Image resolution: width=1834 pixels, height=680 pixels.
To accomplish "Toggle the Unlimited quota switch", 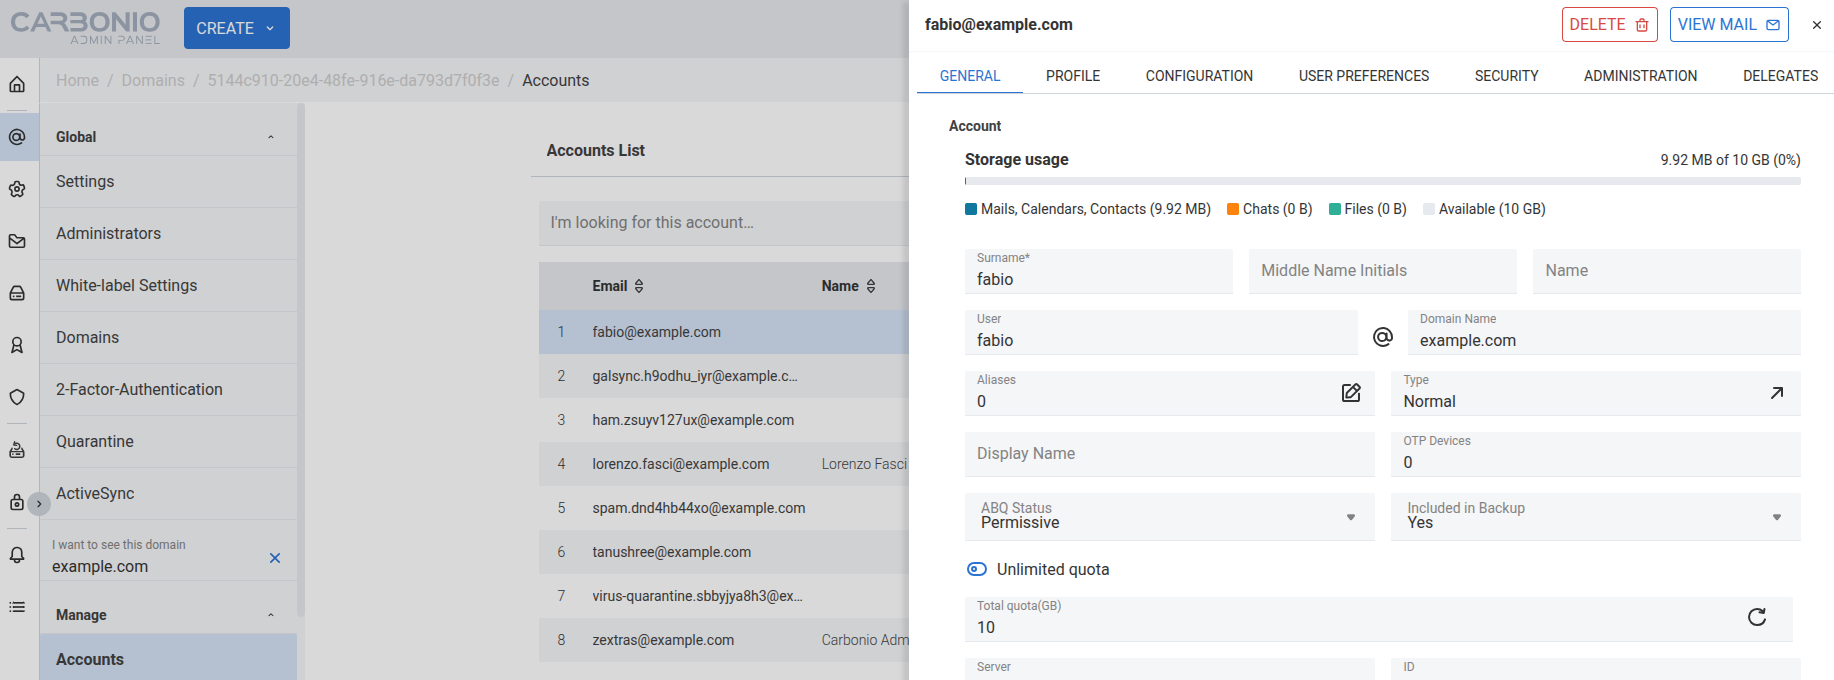I will (x=977, y=569).
